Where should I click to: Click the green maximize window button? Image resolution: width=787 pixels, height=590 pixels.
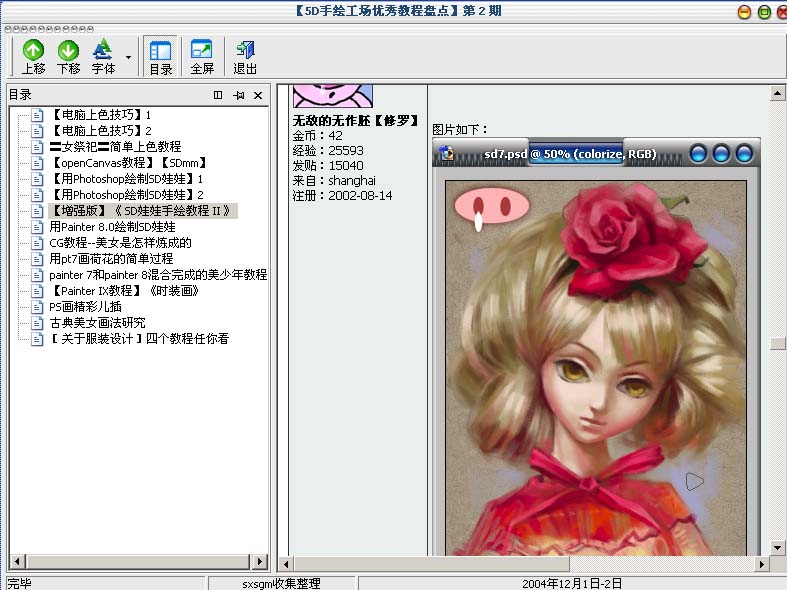tap(764, 12)
